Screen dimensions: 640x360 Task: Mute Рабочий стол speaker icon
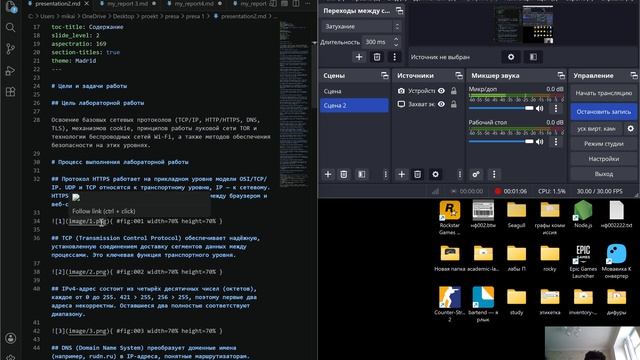540,142
